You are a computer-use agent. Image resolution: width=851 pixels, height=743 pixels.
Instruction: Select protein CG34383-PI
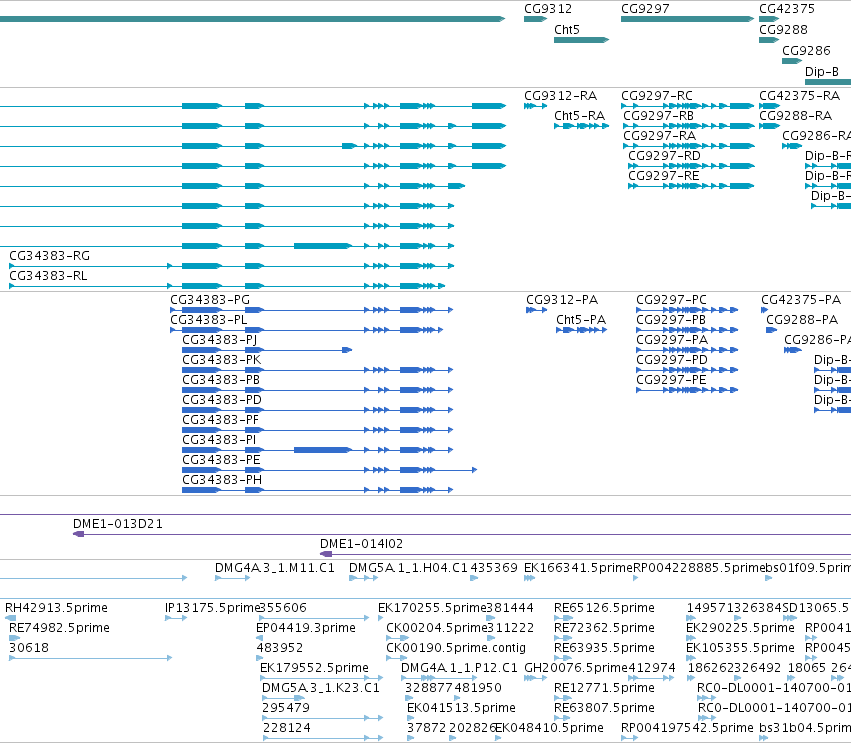[x=317, y=450]
